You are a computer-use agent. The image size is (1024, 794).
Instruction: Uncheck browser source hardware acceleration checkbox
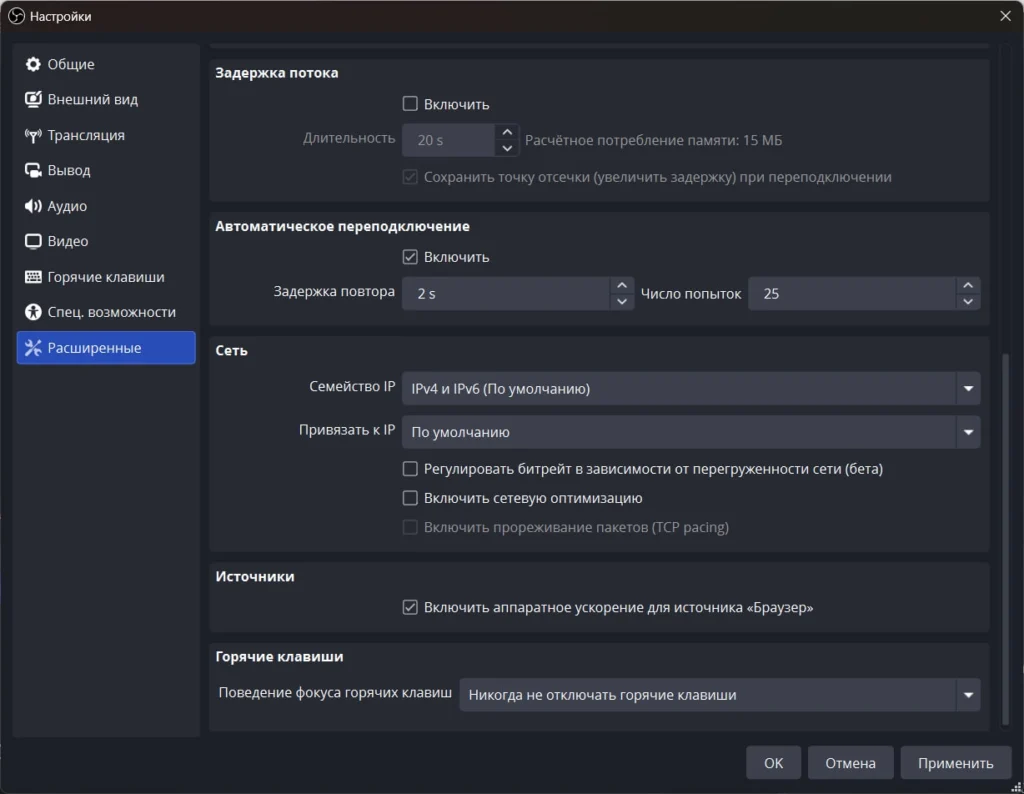[x=410, y=607]
